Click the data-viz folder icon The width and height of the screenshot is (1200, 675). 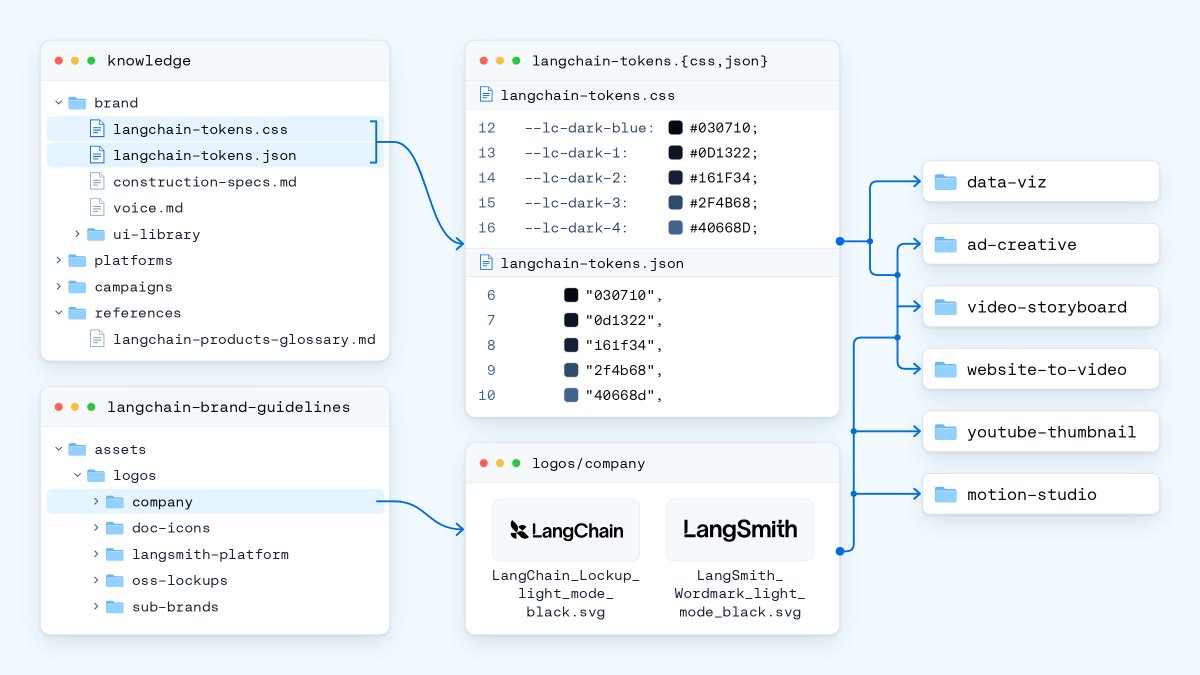(x=945, y=182)
